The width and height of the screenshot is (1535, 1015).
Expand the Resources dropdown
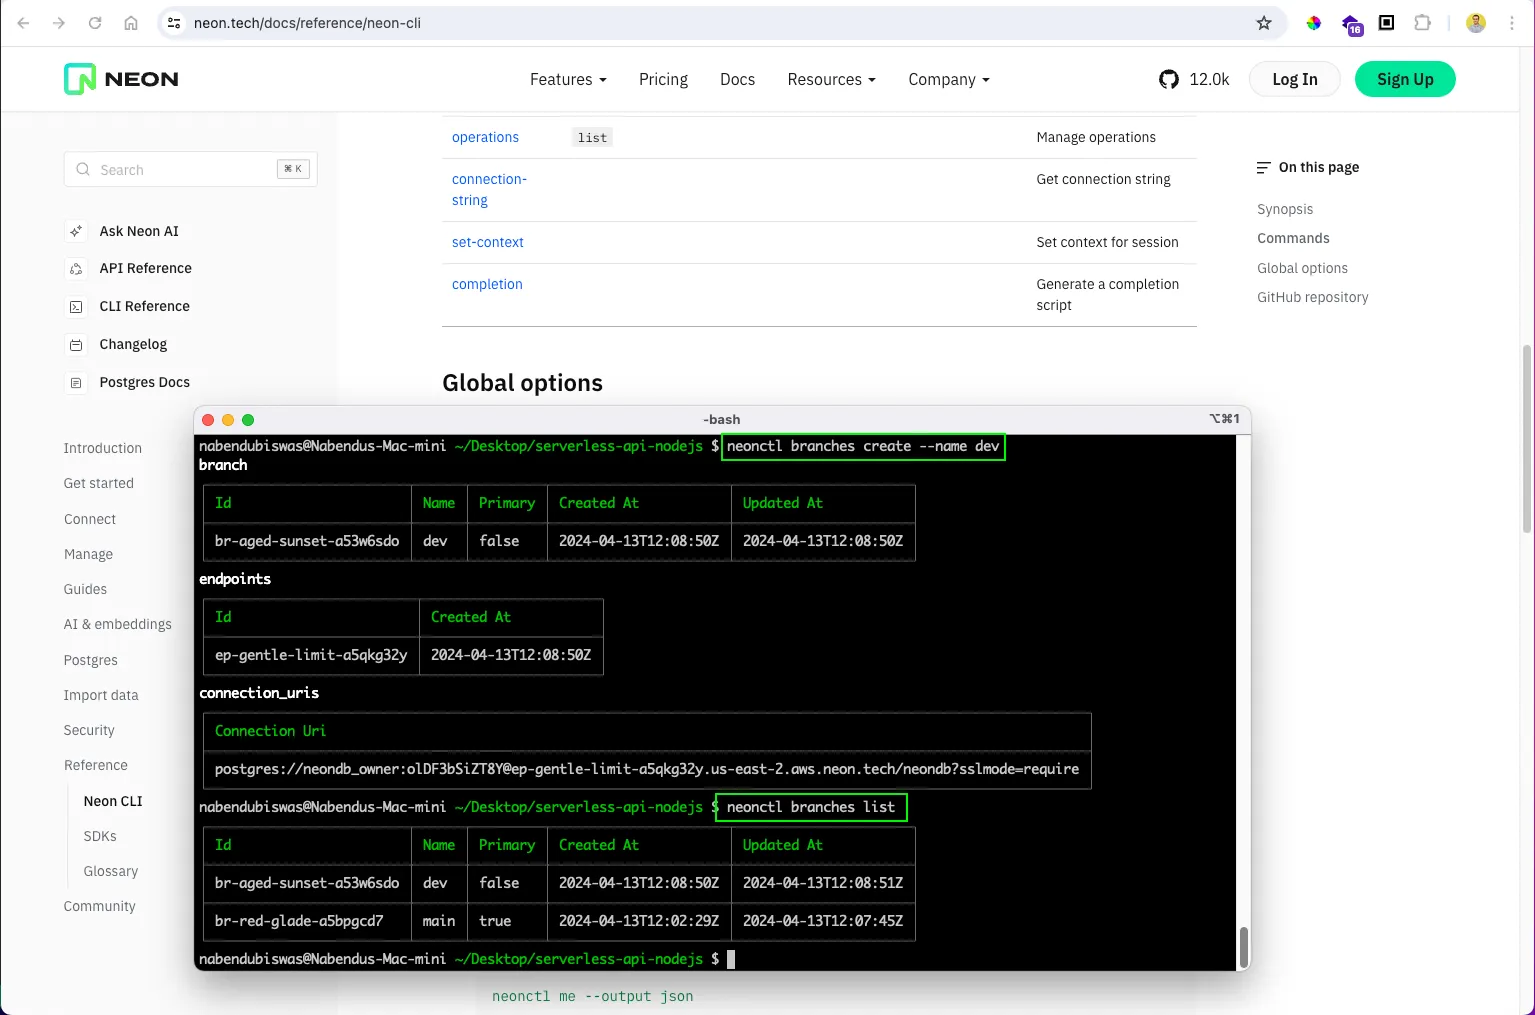(831, 79)
